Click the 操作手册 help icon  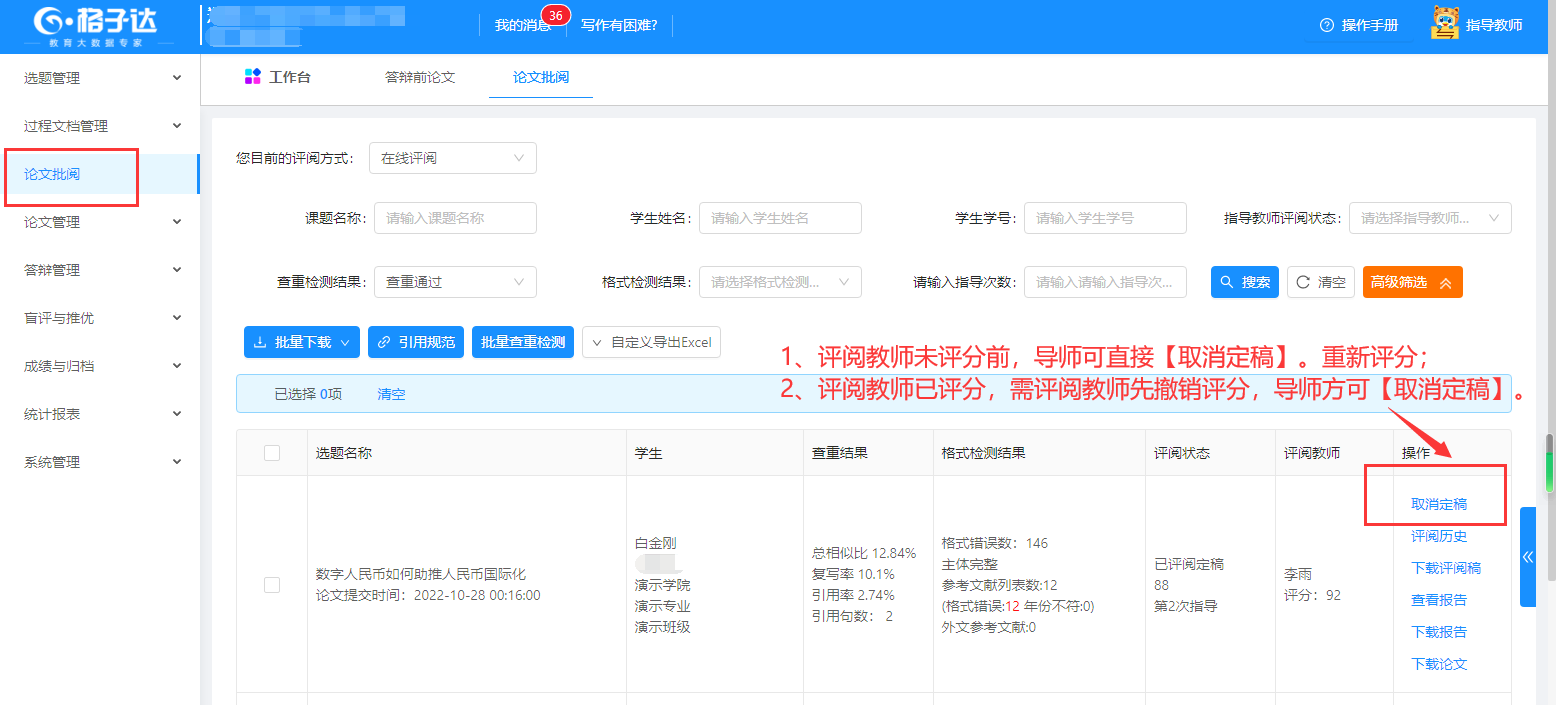(1327, 25)
